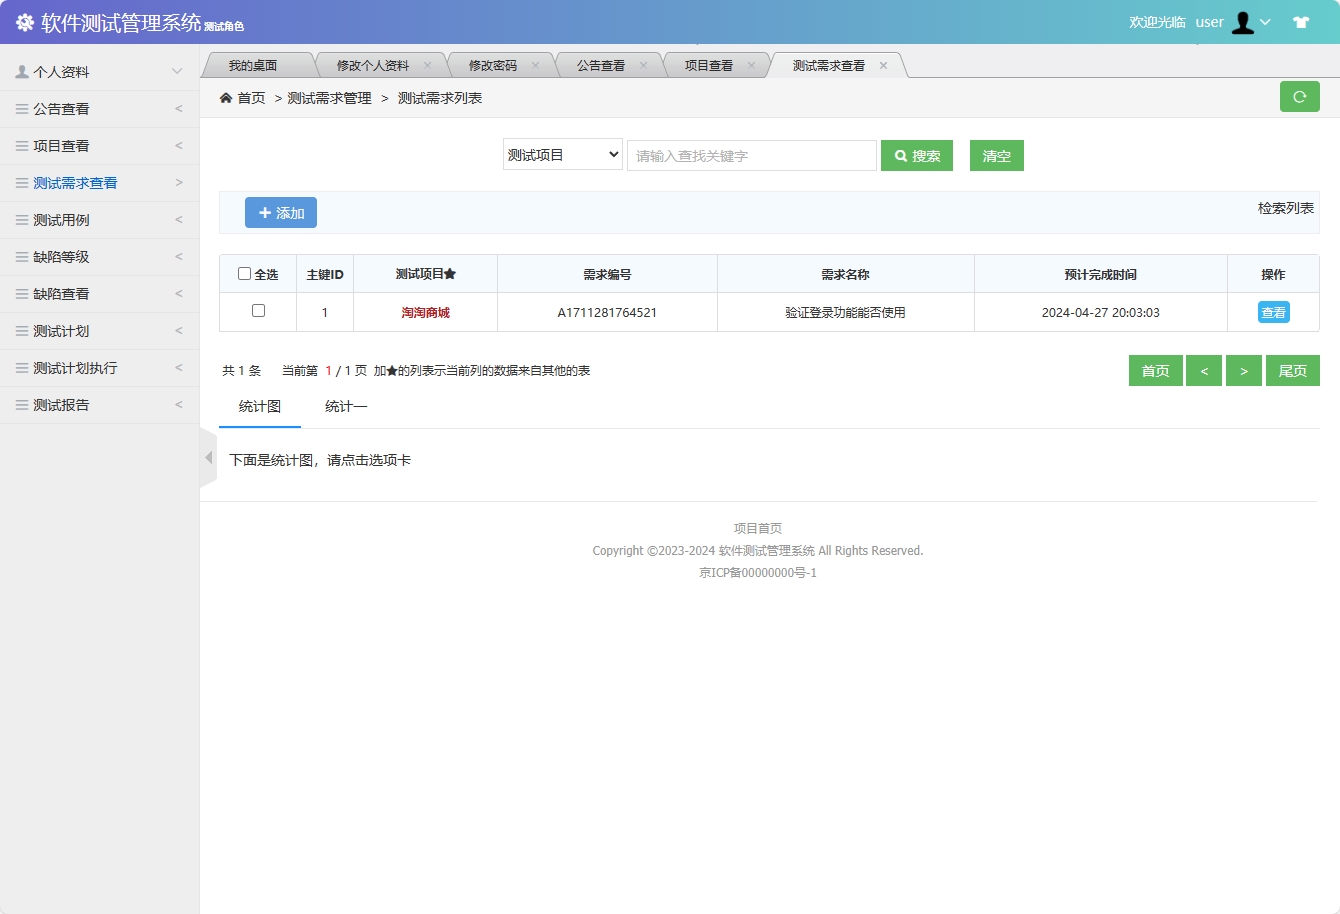This screenshot has width=1340, height=914.
Task: Select the 个人资料 sidebar entry
Action: pyautogui.click(x=55, y=71)
